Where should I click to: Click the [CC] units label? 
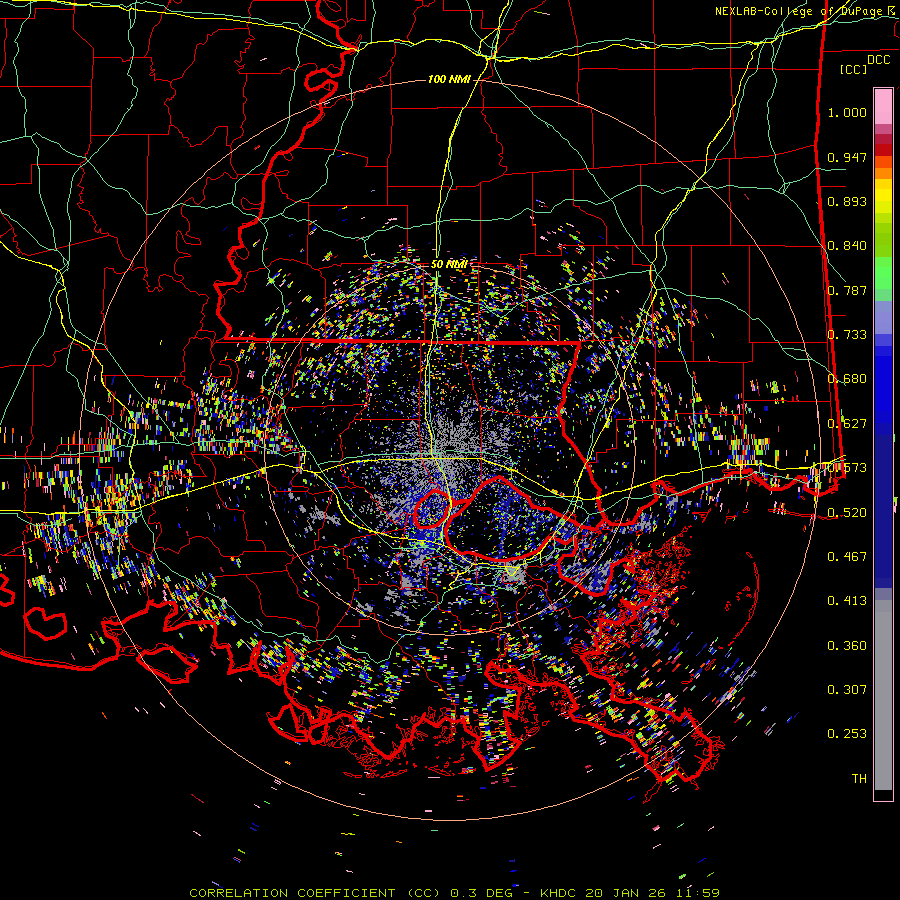click(854, 69)
